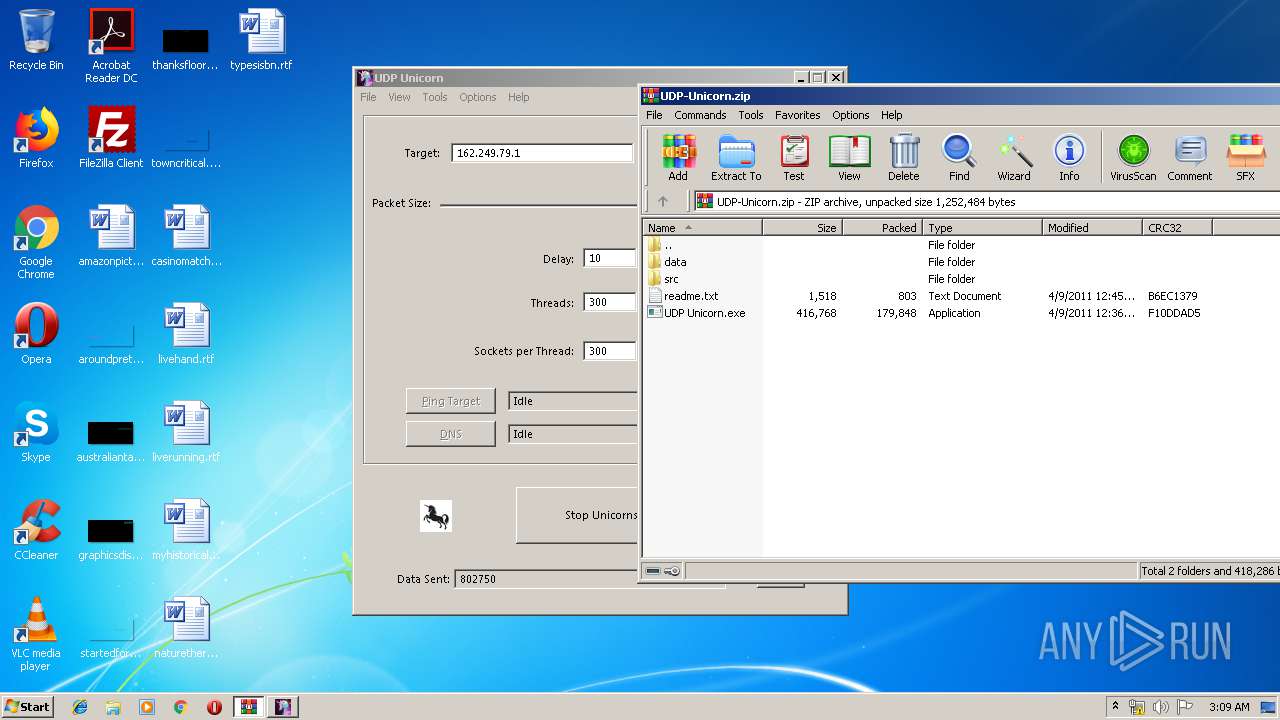This screenshot has height=720, width=1280.
Task: Sort by the Type column header
Action: [x=982, y=228]
